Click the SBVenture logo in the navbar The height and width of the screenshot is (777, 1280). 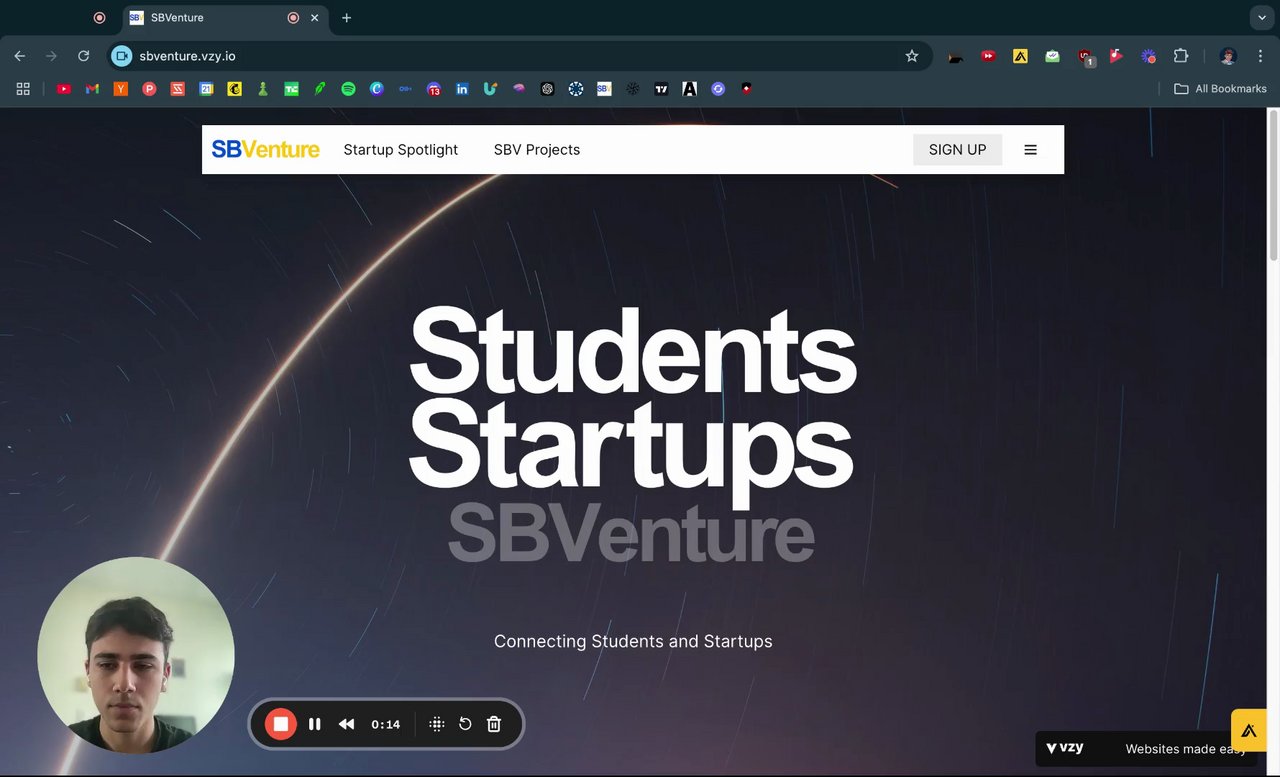265,150
